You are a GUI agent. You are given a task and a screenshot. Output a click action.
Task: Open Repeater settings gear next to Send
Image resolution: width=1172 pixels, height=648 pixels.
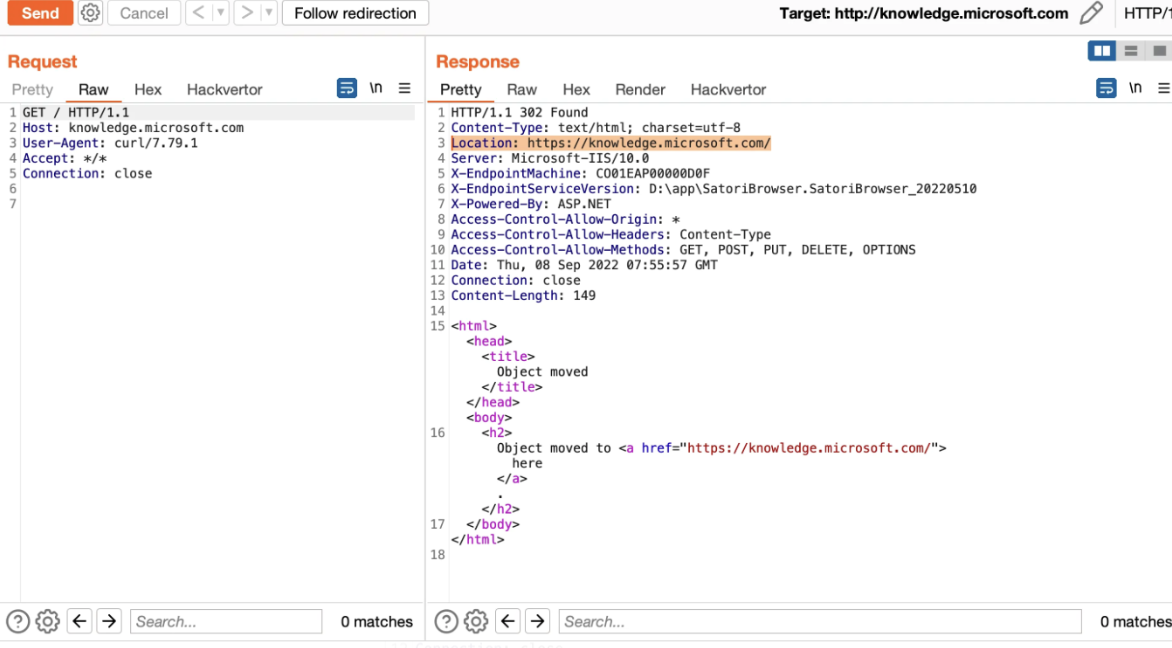click(90, 13)
